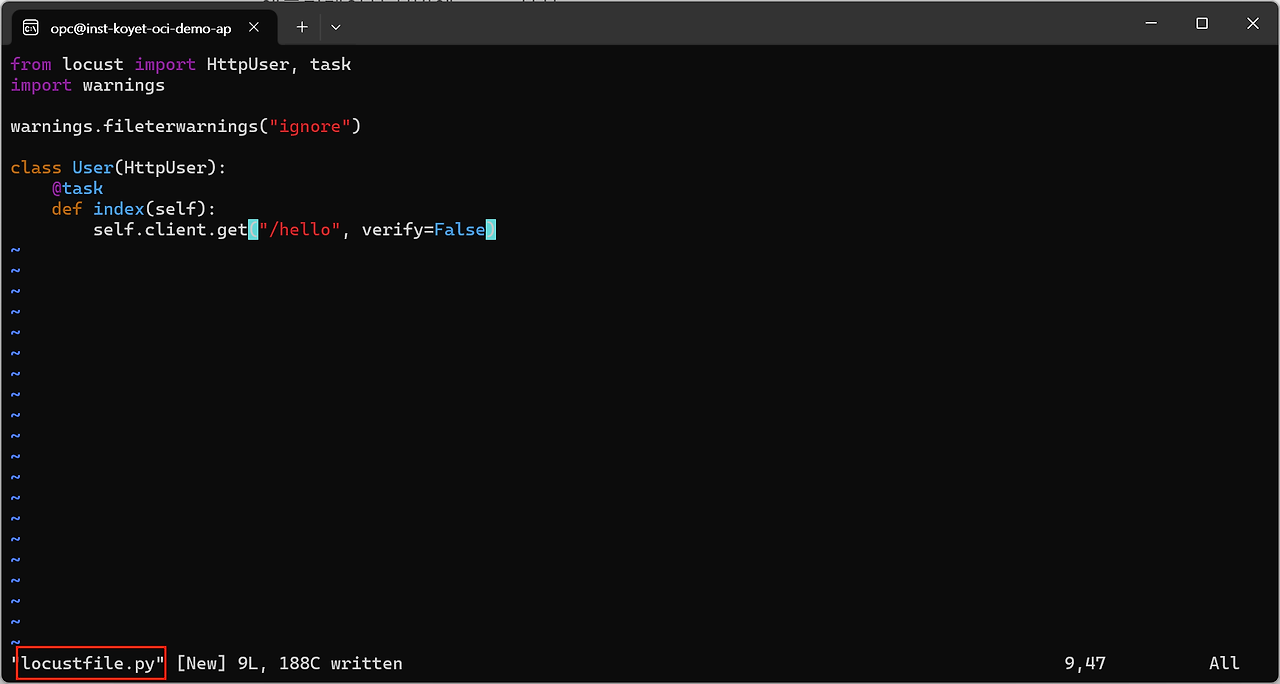
Task: Click the "/hello" string in code
Action: (299, 230)
